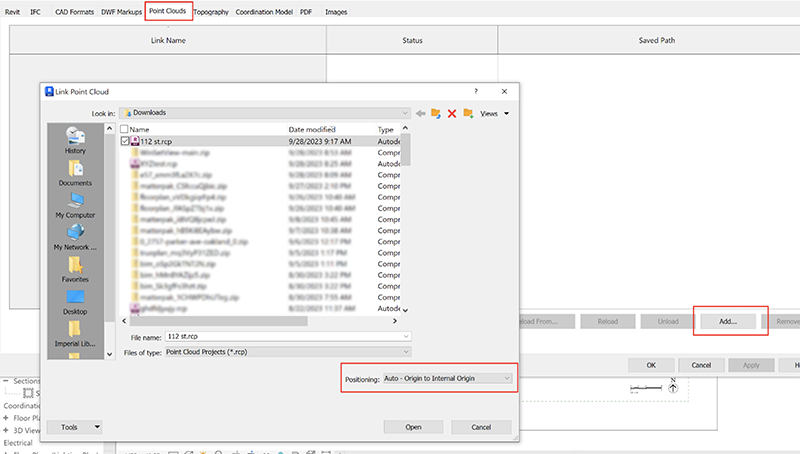Click the red X delete icon
The width and height of the screenshot is (800, 454).
(452, 113)
